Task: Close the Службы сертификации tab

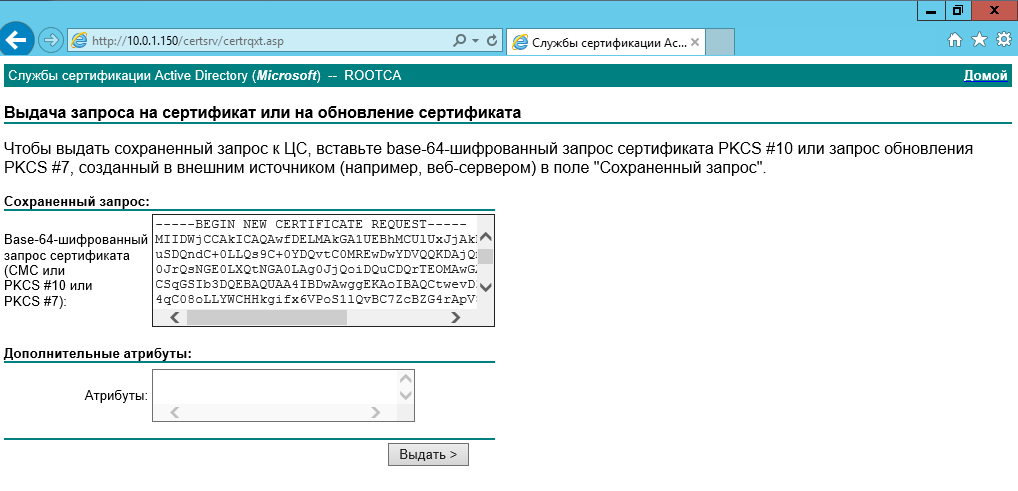Action: pos(695,42)
